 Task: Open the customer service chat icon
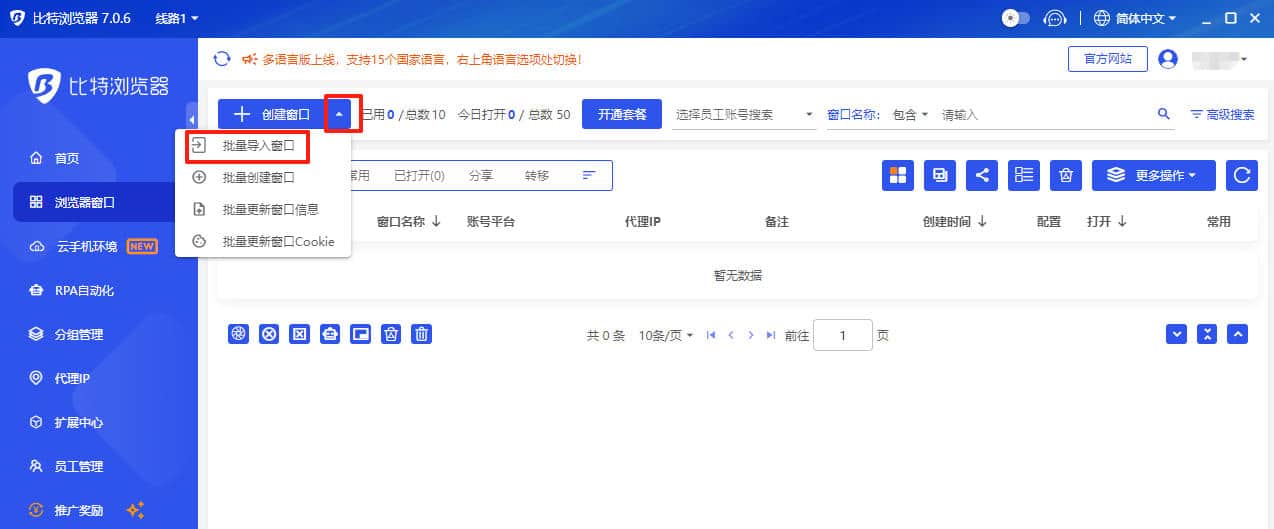1054,18
